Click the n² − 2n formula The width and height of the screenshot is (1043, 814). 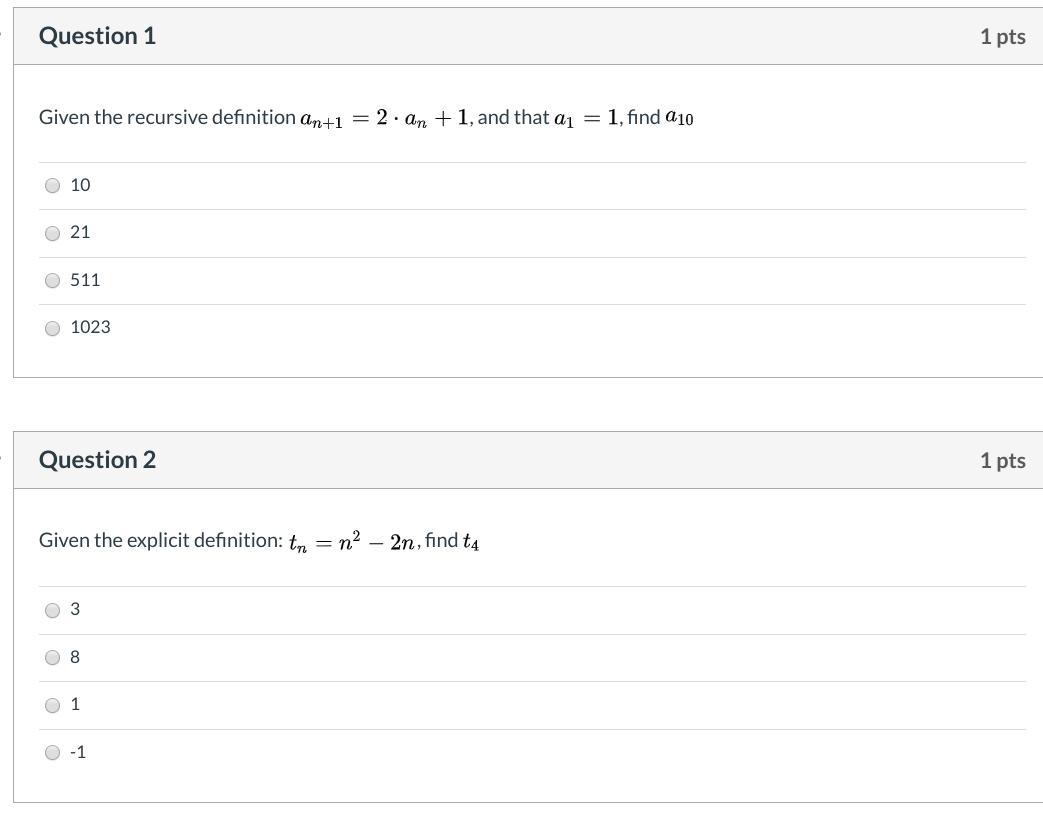[378, 541]
